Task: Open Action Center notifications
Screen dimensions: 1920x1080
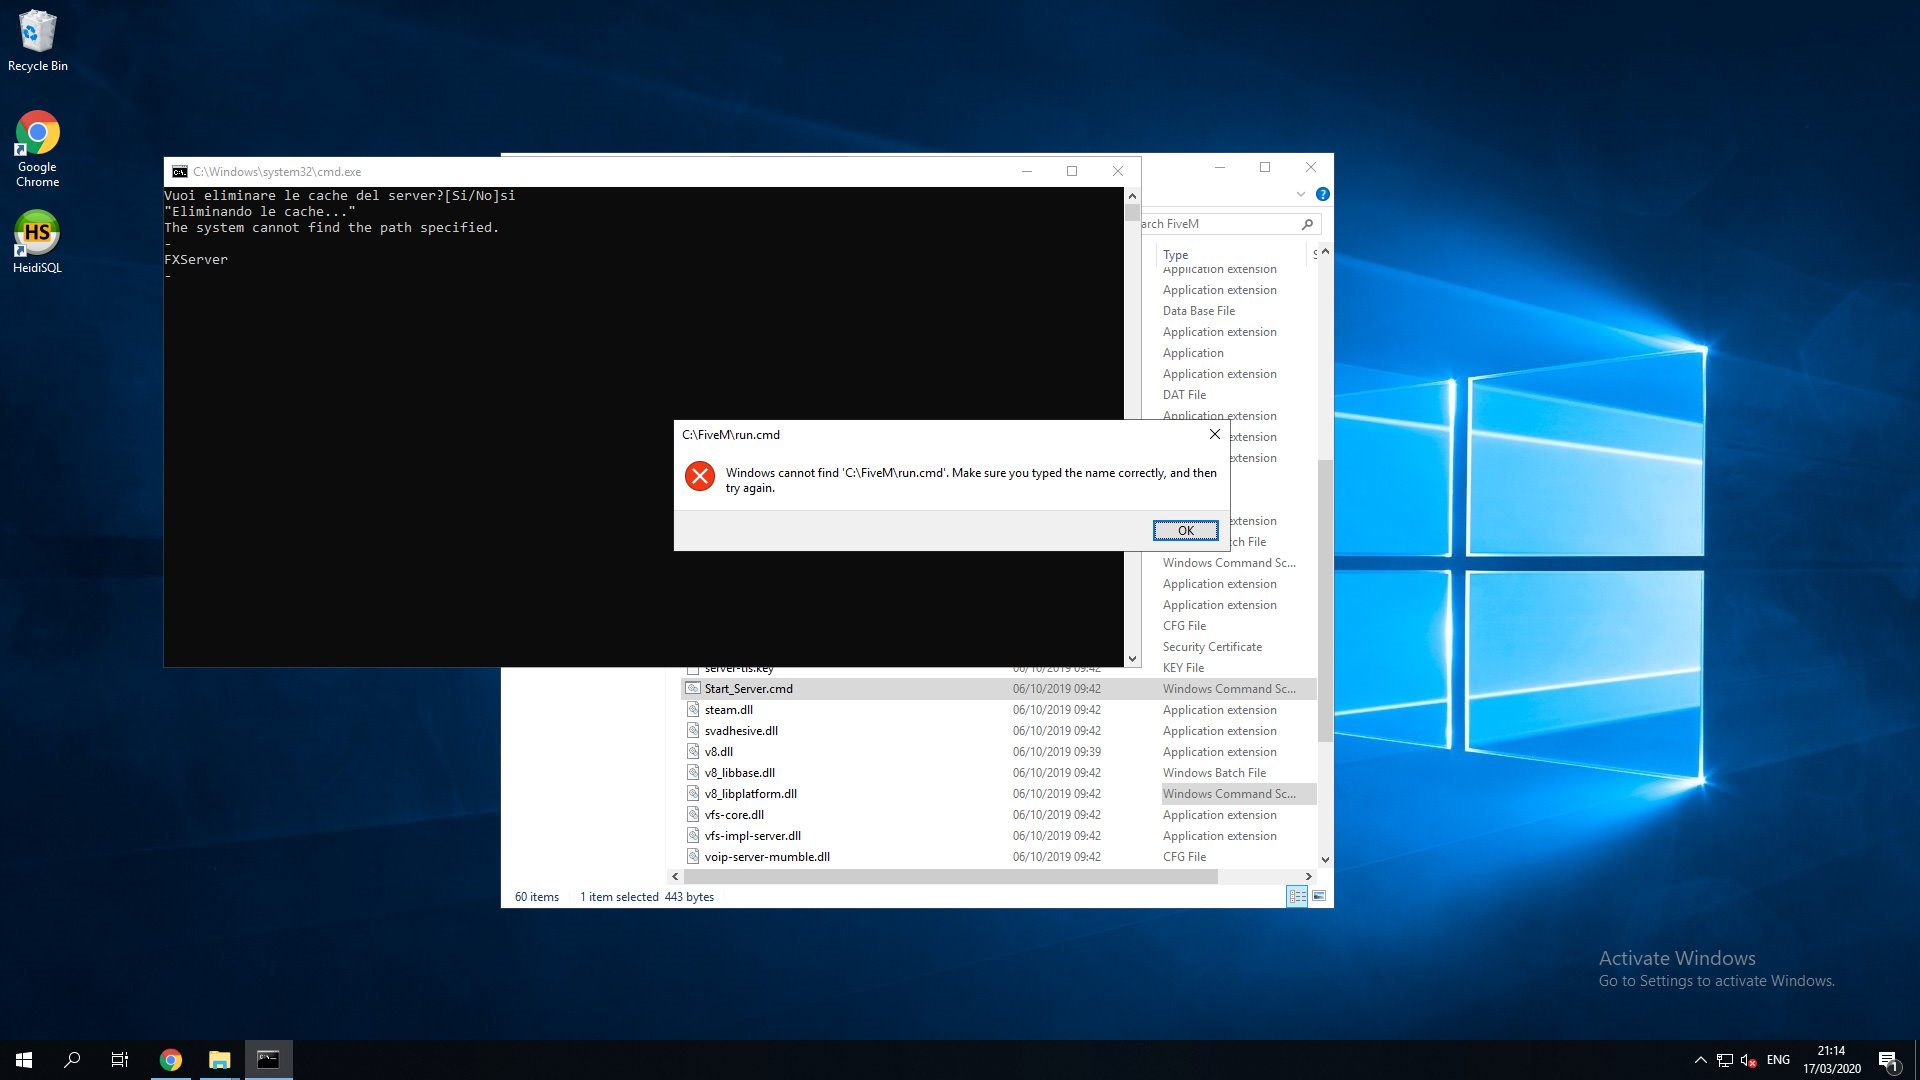Action: click(1889, 1060)
